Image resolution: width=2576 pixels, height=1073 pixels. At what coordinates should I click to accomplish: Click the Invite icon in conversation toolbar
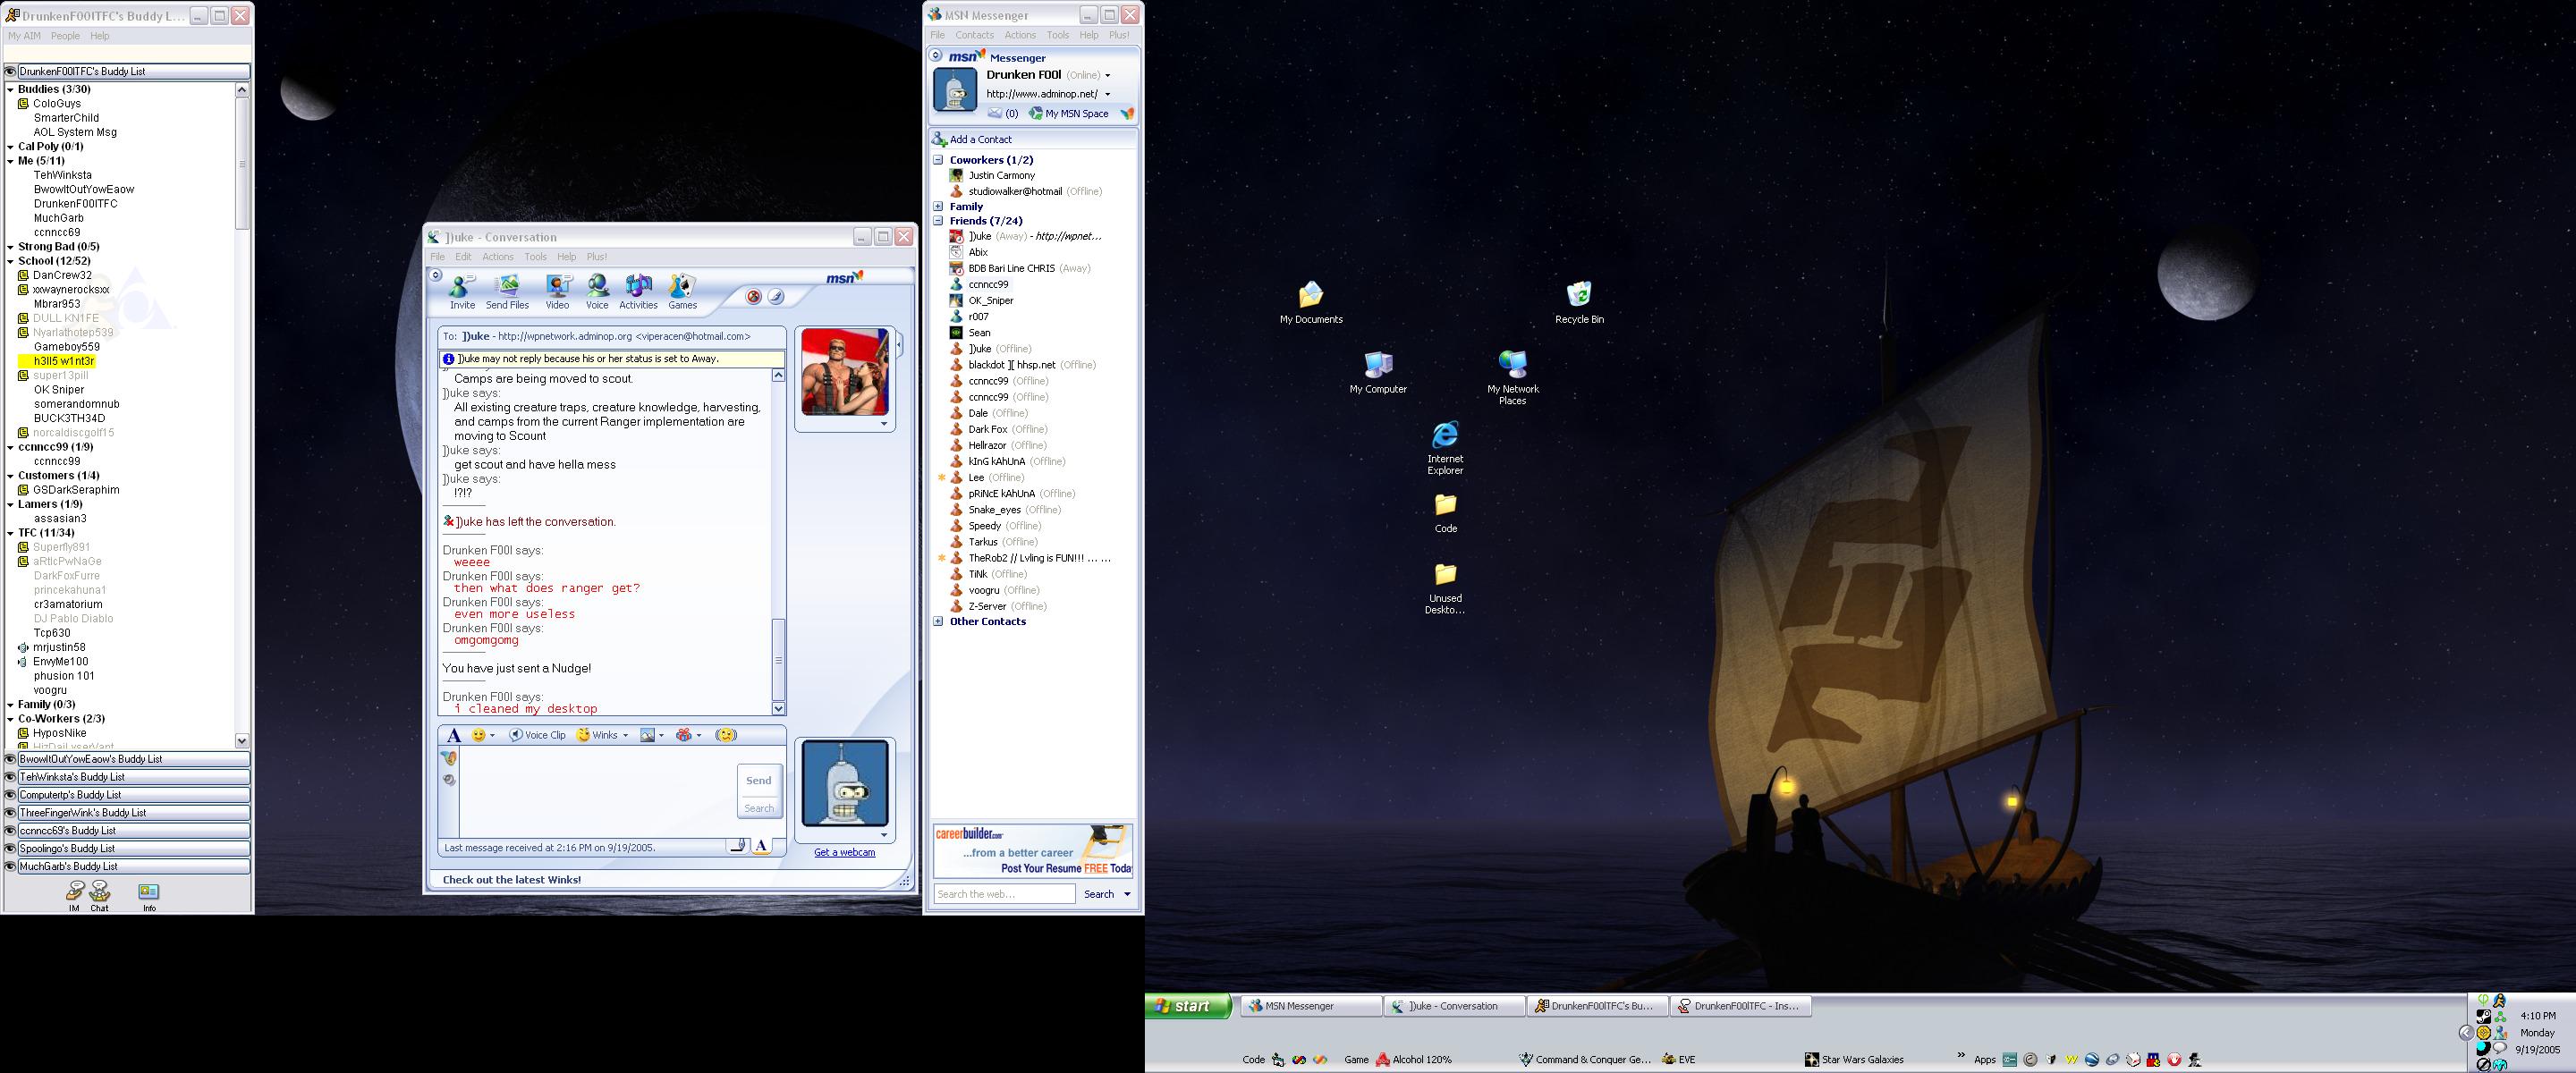462,292
